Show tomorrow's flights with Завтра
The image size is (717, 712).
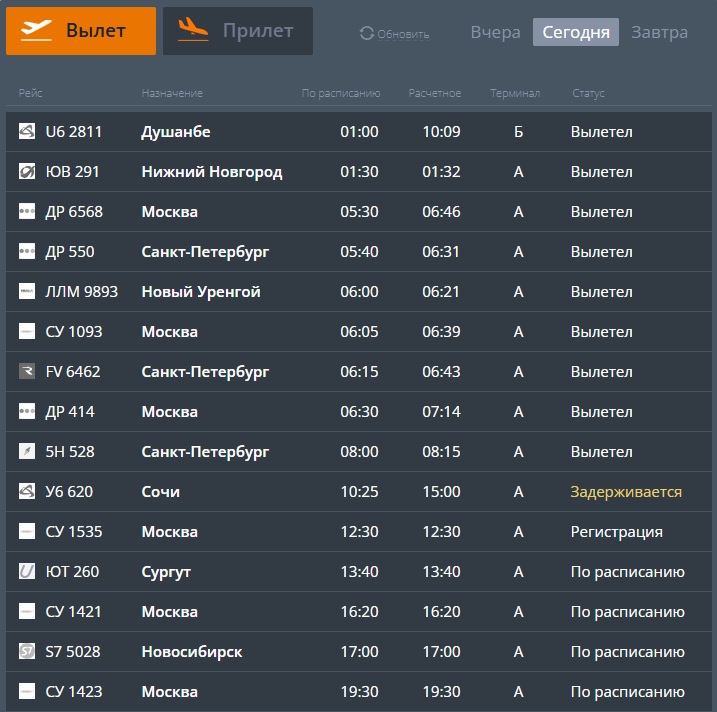659,32
